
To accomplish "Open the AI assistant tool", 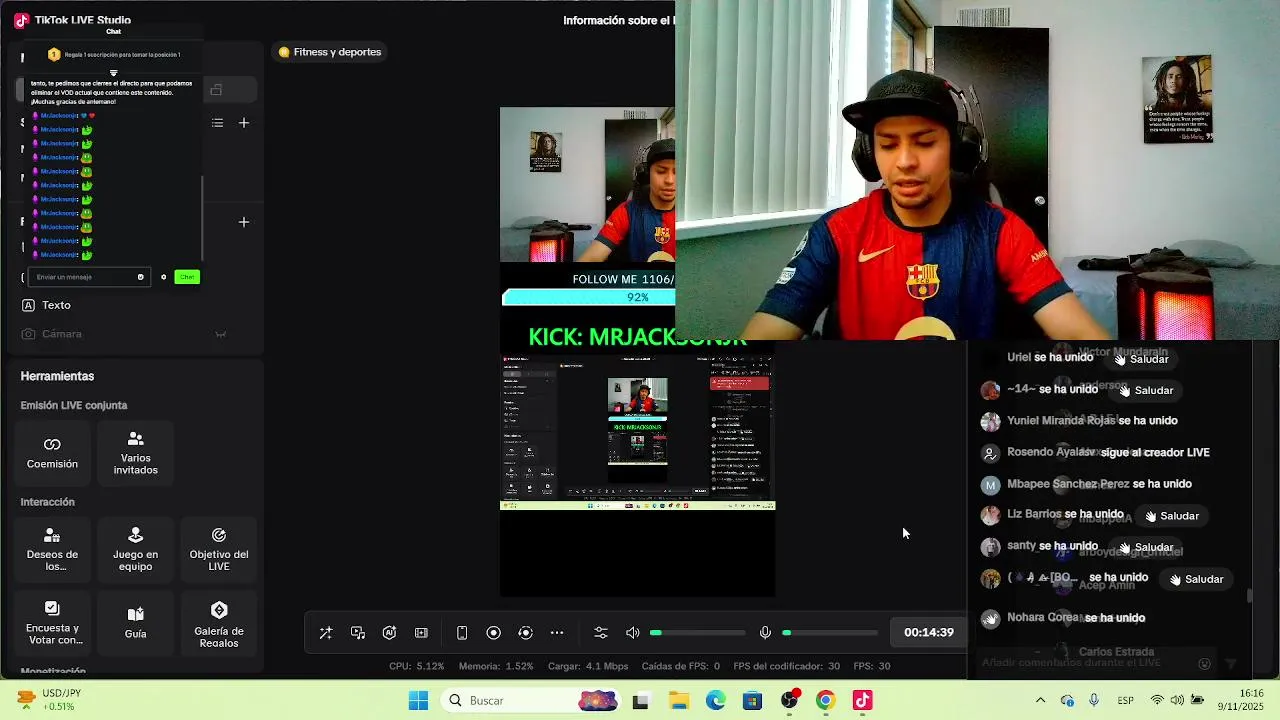I will (x=390, y=633).
